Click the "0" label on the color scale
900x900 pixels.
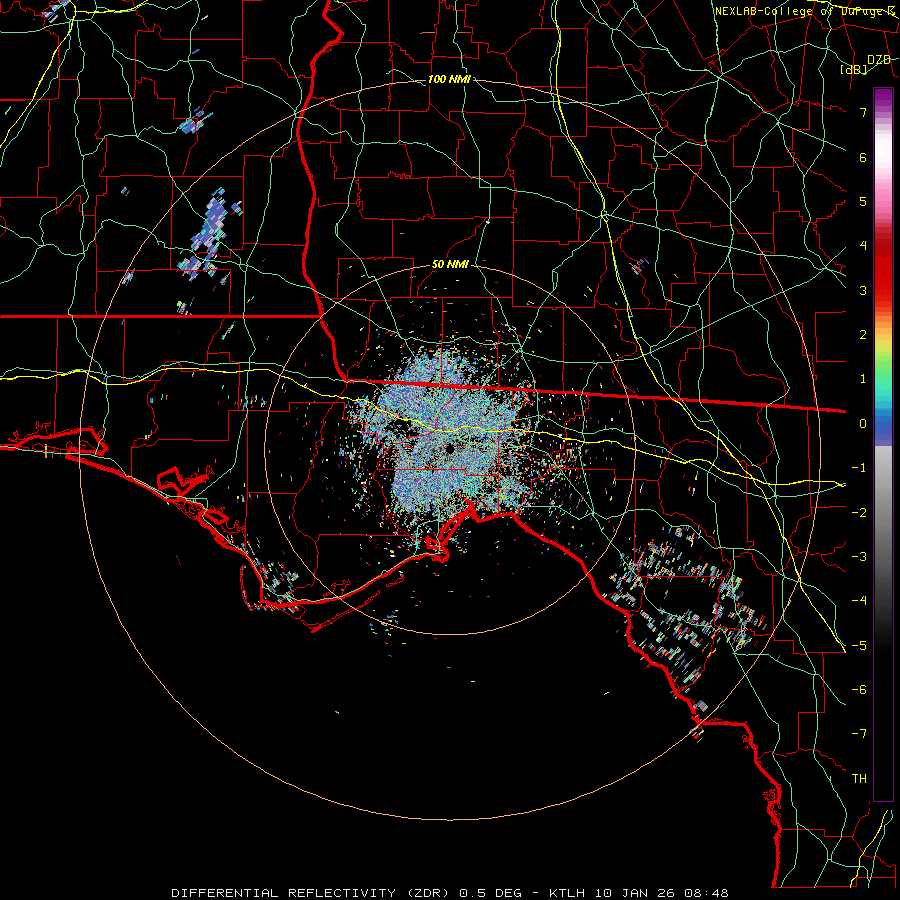point(863,424)
